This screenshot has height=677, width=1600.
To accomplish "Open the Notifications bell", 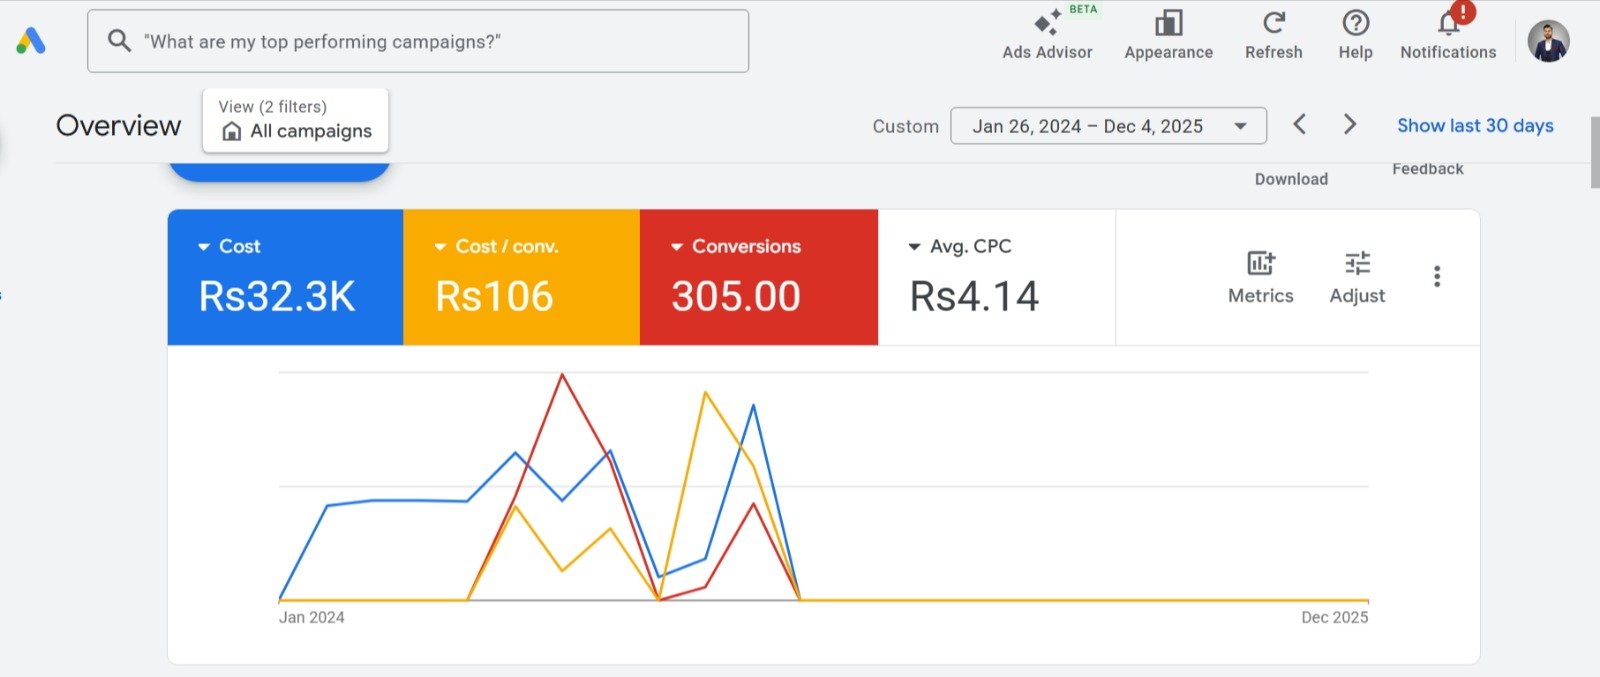I will [x=1448, y=24].
